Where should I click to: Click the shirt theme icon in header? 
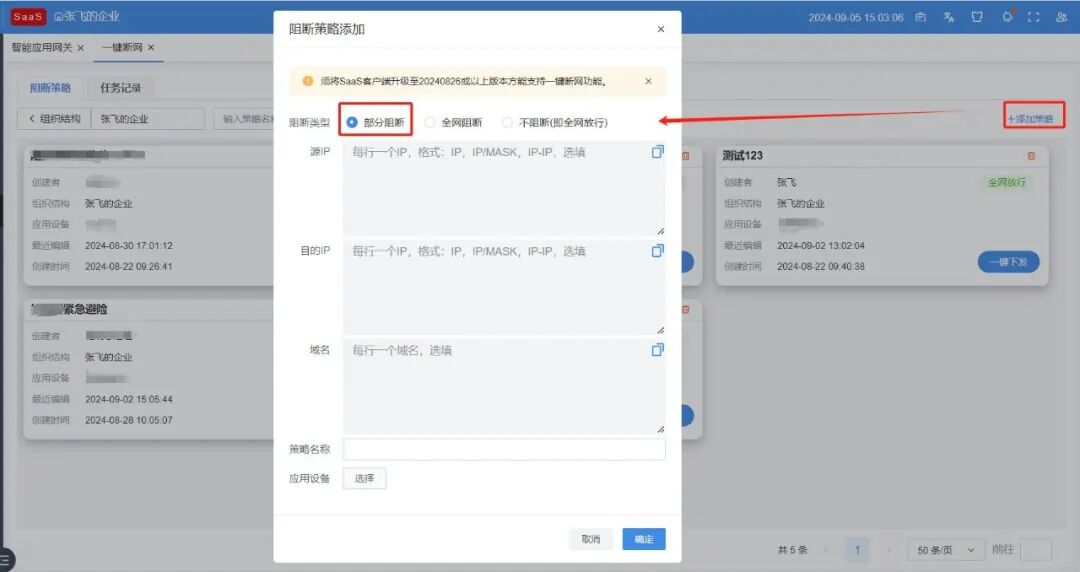pos(977,17)
